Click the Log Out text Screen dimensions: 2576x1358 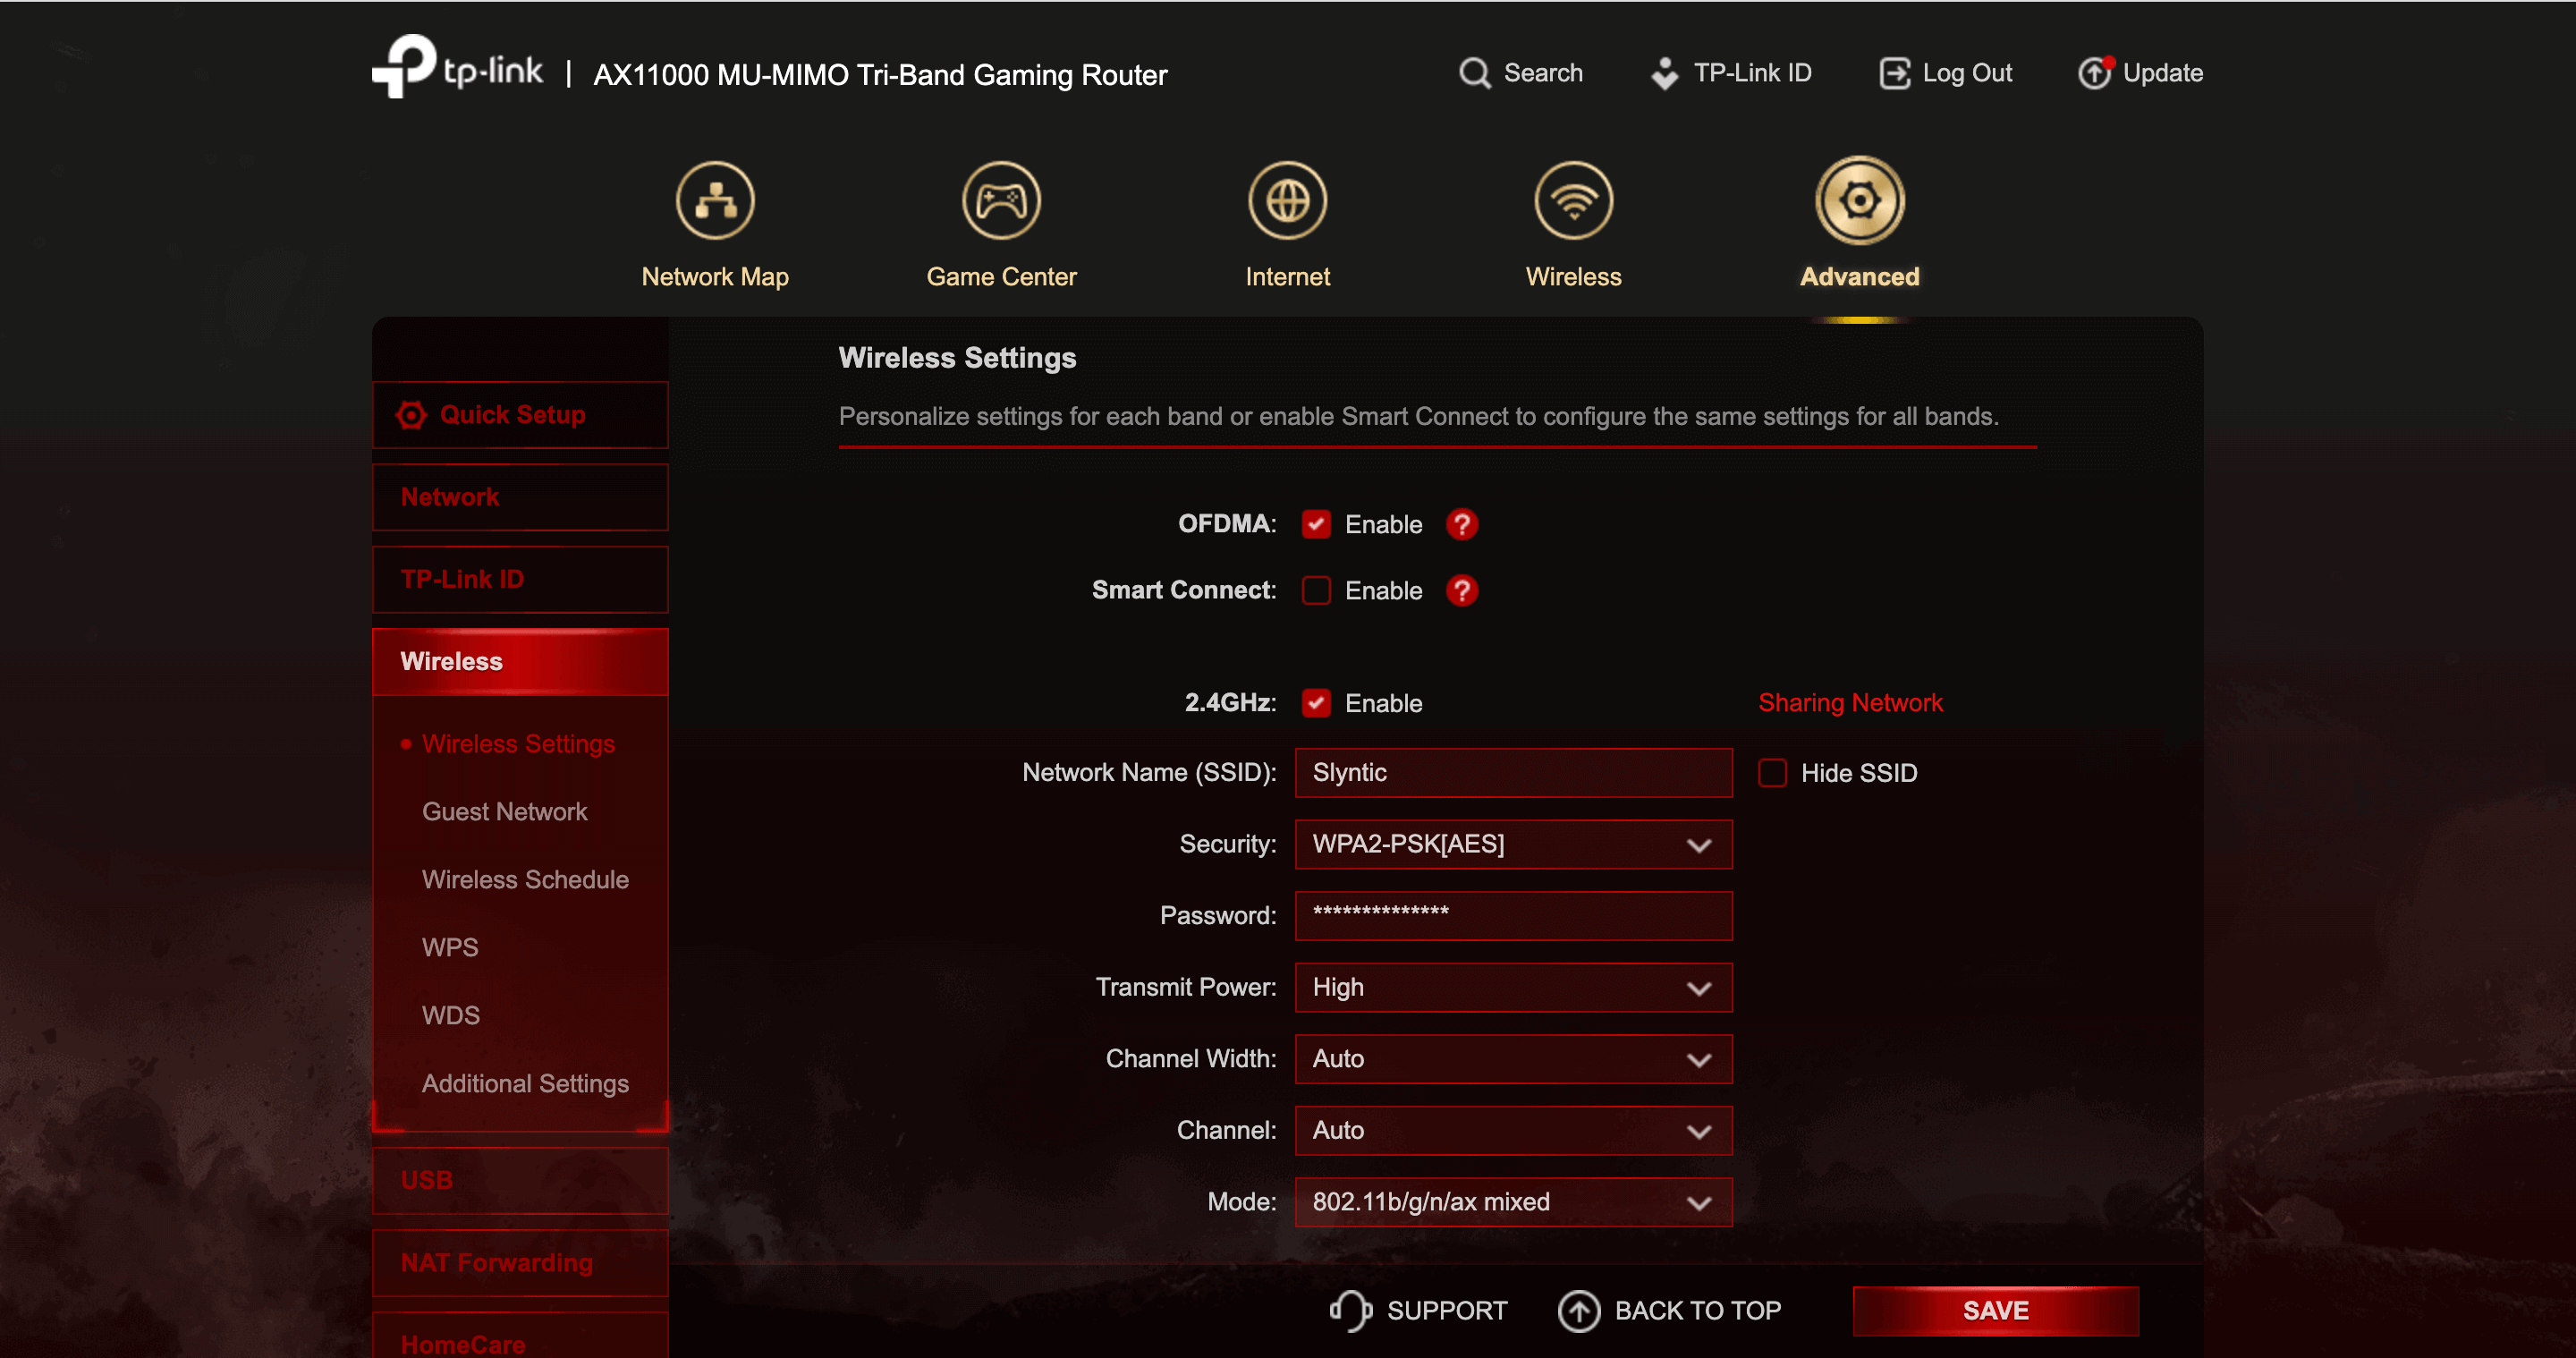click(1967, 73)
